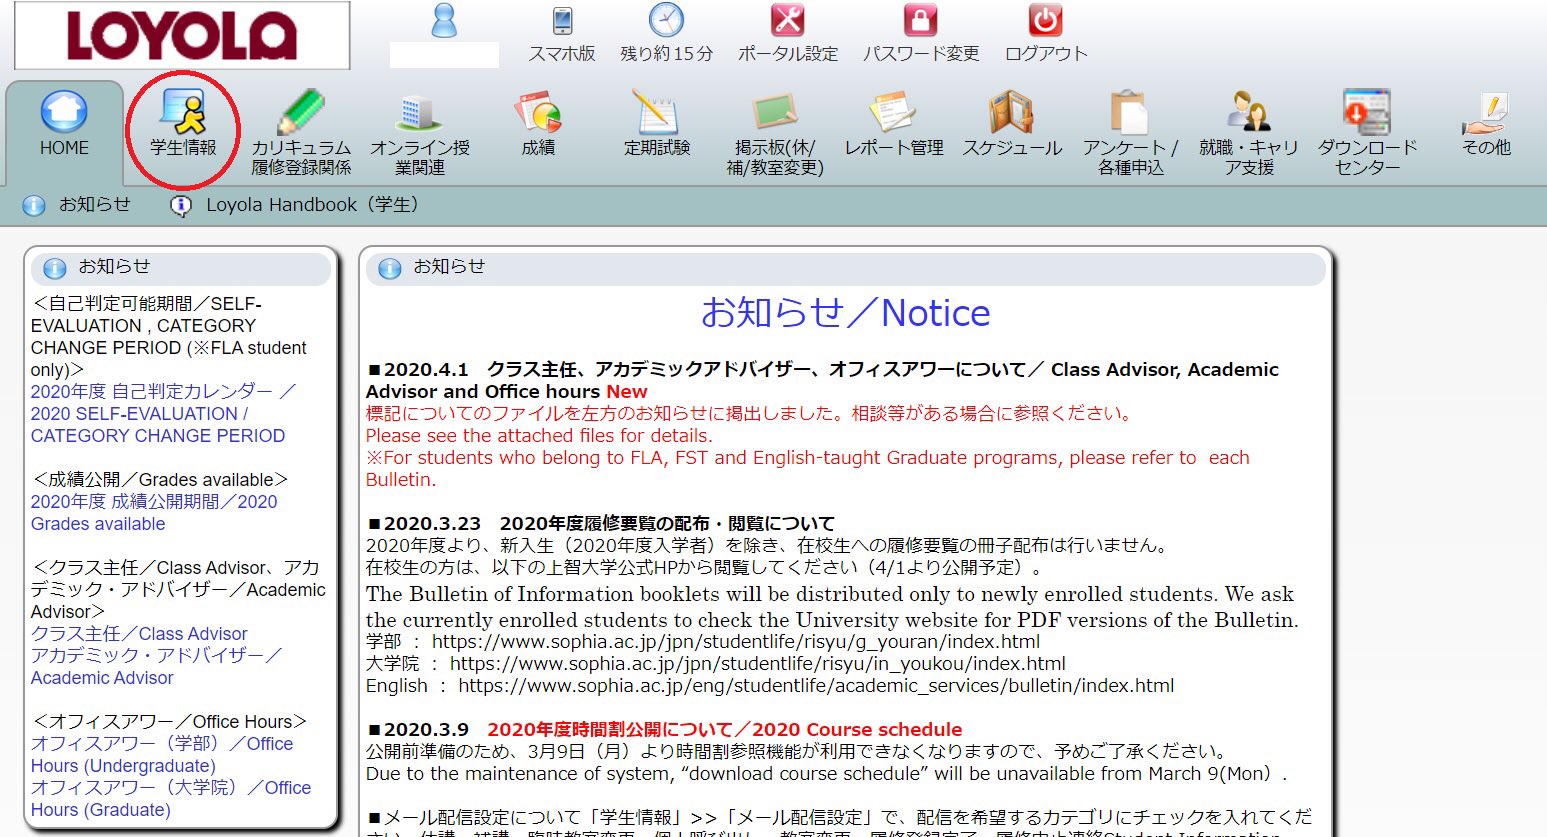Image resolution: width=1547 pixels, height=837 pixels.
Task: Open Loyola Handbook（学生） submenu item
Action: pyautogui.click(x=313, y=205)
